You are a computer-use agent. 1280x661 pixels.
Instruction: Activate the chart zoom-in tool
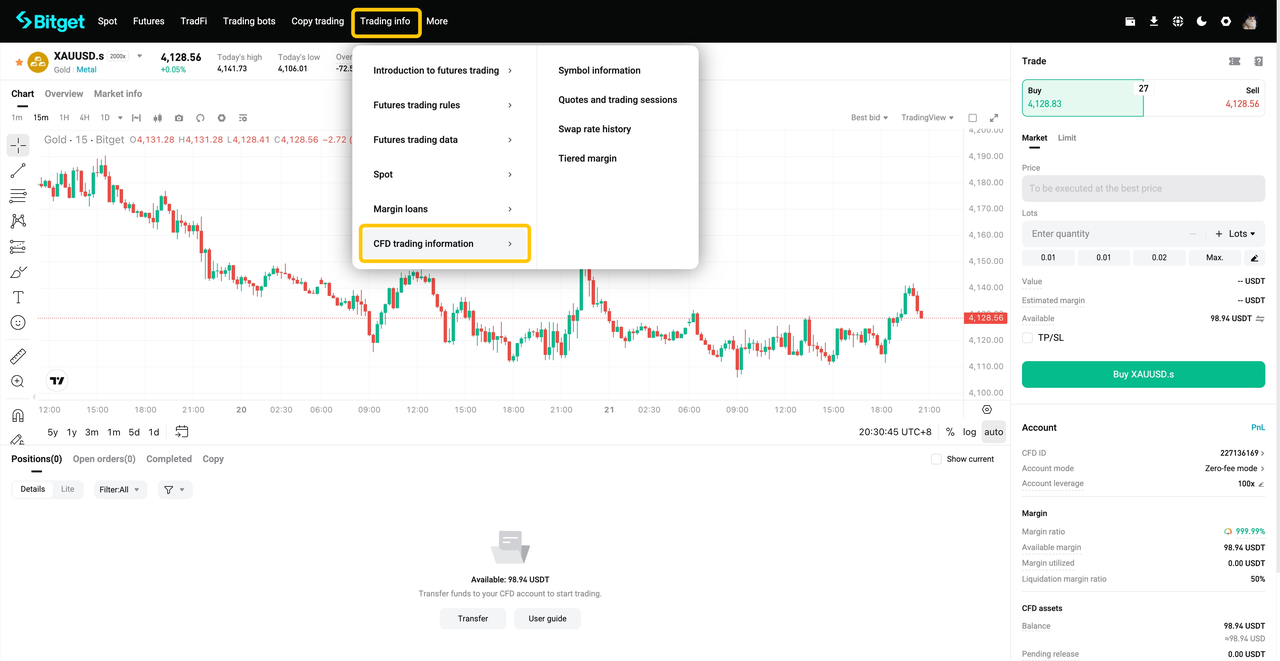point(18,381)
